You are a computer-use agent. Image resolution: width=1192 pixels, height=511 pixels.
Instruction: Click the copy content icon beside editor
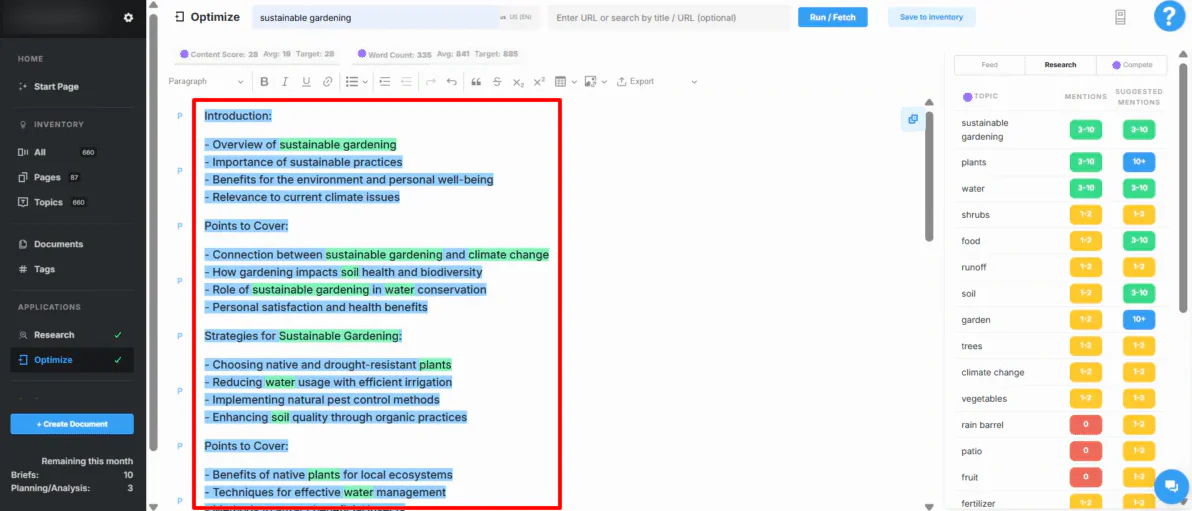pyautogui.click(x=912, y=119)
